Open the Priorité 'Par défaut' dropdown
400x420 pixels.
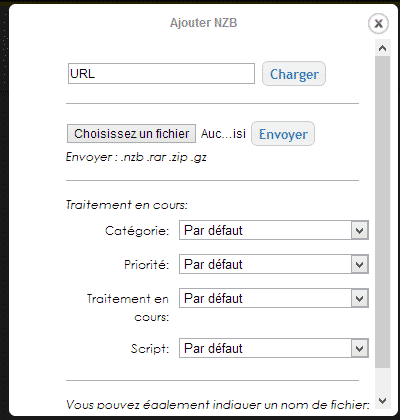click(x=274, y=264)
